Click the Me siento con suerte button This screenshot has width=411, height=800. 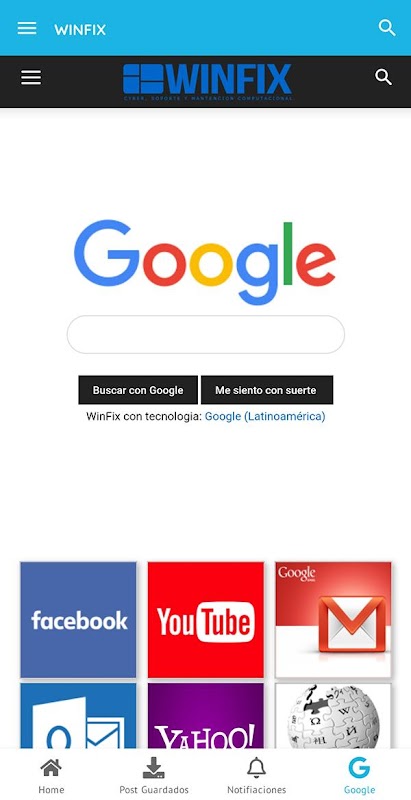point(267,390)
